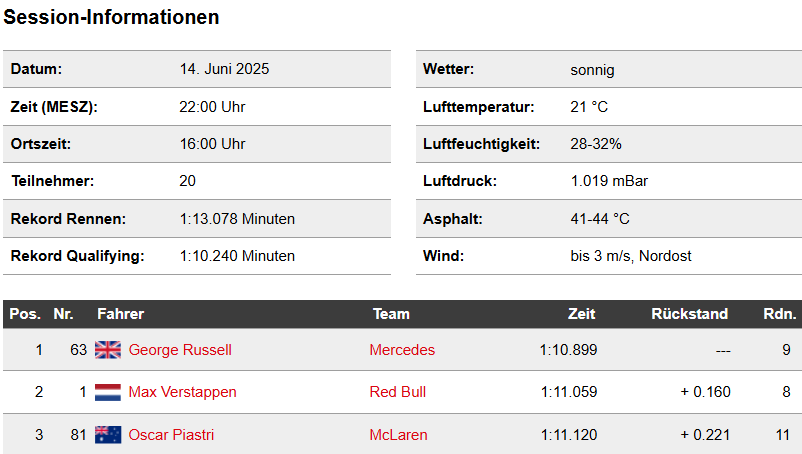This screenshot has width=802, height=454.
Task: Click the Rückstand column header
Action: pyautogui.click(x=689, y=314)
